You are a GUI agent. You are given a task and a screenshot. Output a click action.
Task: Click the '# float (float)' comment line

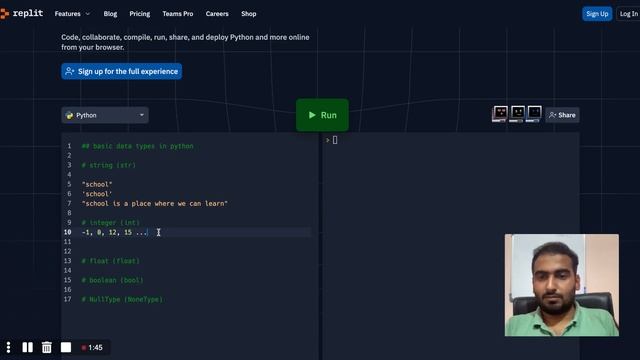(111, 261)
